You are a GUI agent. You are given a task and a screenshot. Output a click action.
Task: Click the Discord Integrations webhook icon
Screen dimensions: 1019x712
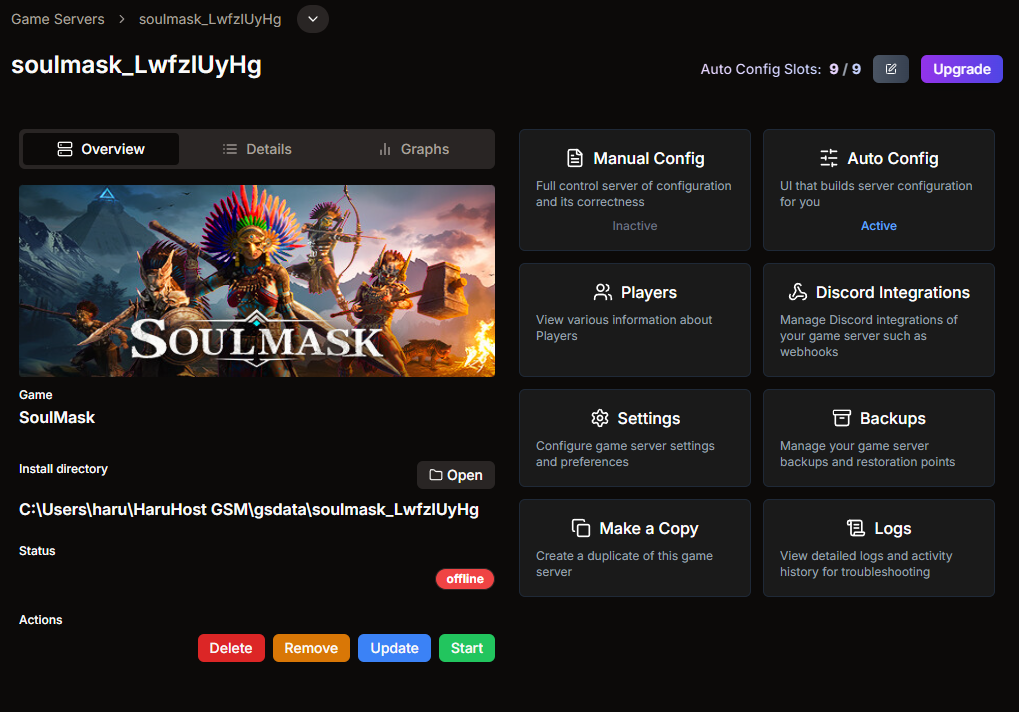click(797, 292)
